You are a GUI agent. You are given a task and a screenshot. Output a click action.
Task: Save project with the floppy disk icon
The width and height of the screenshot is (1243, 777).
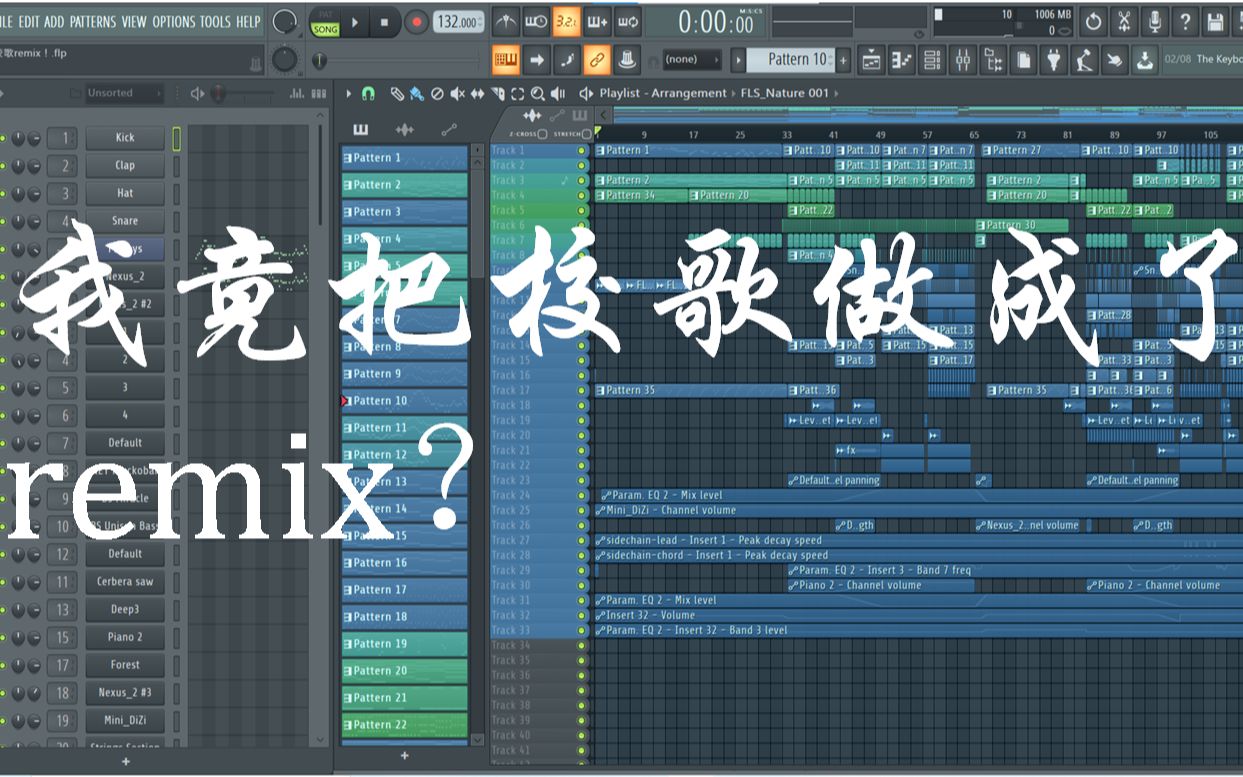pyautogui.click(x=1215, y=21)
